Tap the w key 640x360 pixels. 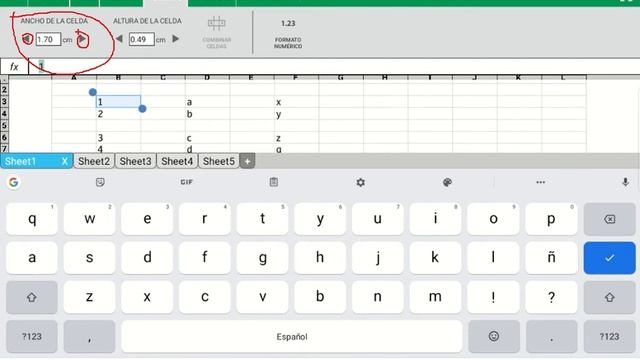89,219
